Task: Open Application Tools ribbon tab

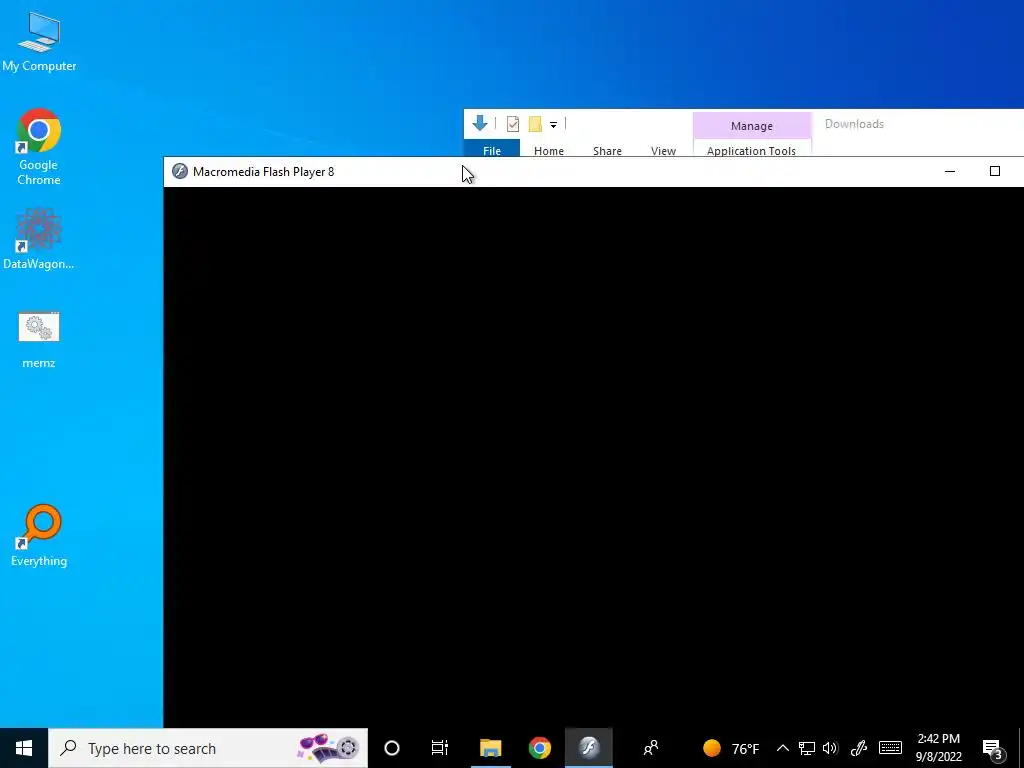Action: coord(751,150)
